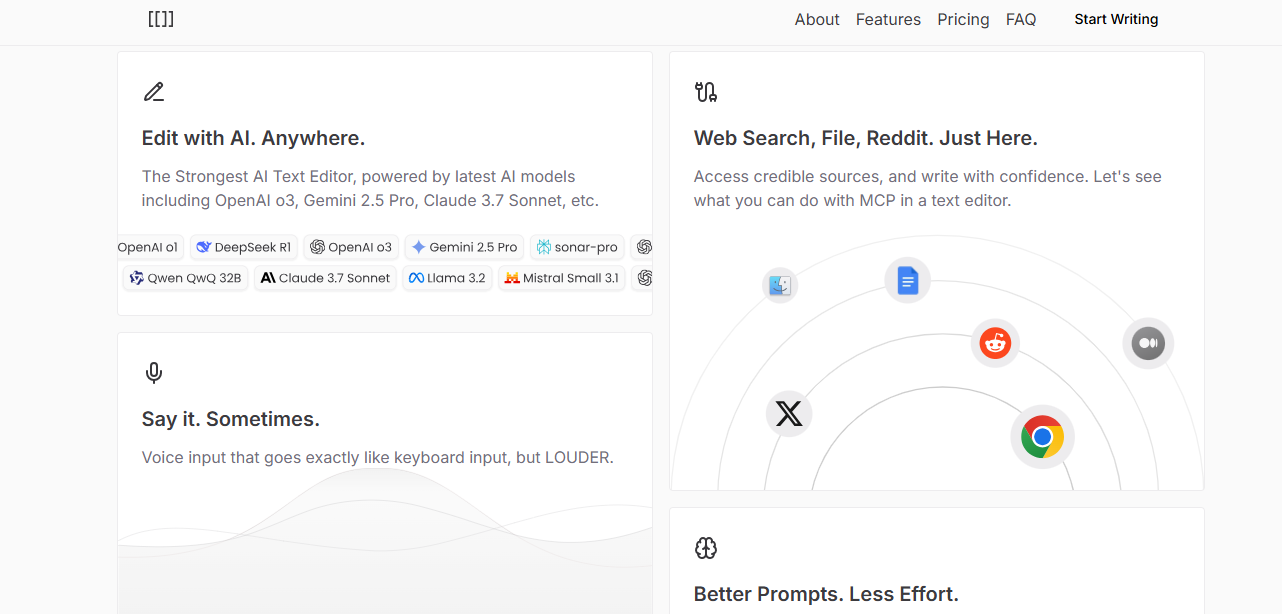Navigate to FAQ in the header
This screenshot has height=614, width=1282.
(x=1020, y=20)
